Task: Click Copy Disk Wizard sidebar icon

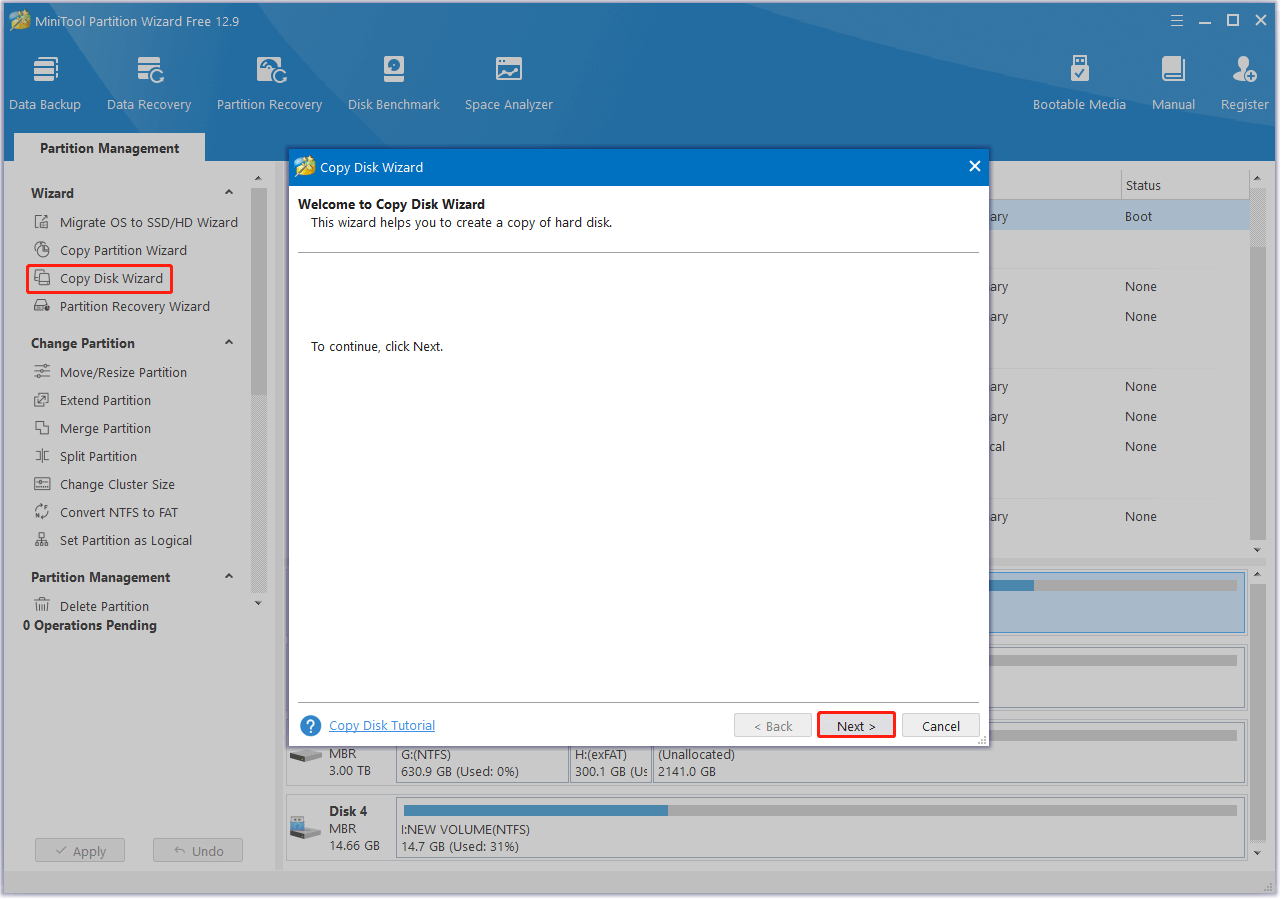Action: pos(42,278)
